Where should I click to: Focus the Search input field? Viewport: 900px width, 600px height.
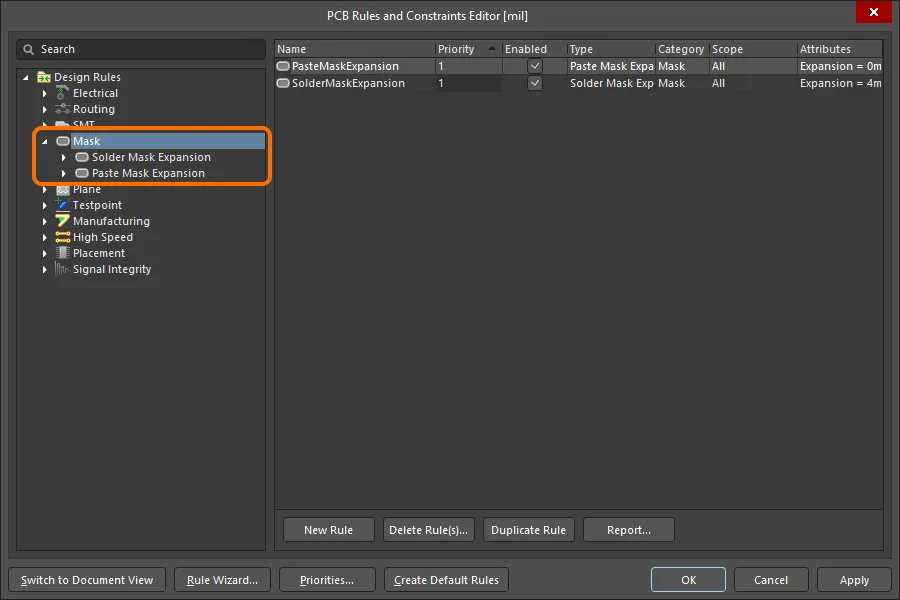tap(141, 49)
